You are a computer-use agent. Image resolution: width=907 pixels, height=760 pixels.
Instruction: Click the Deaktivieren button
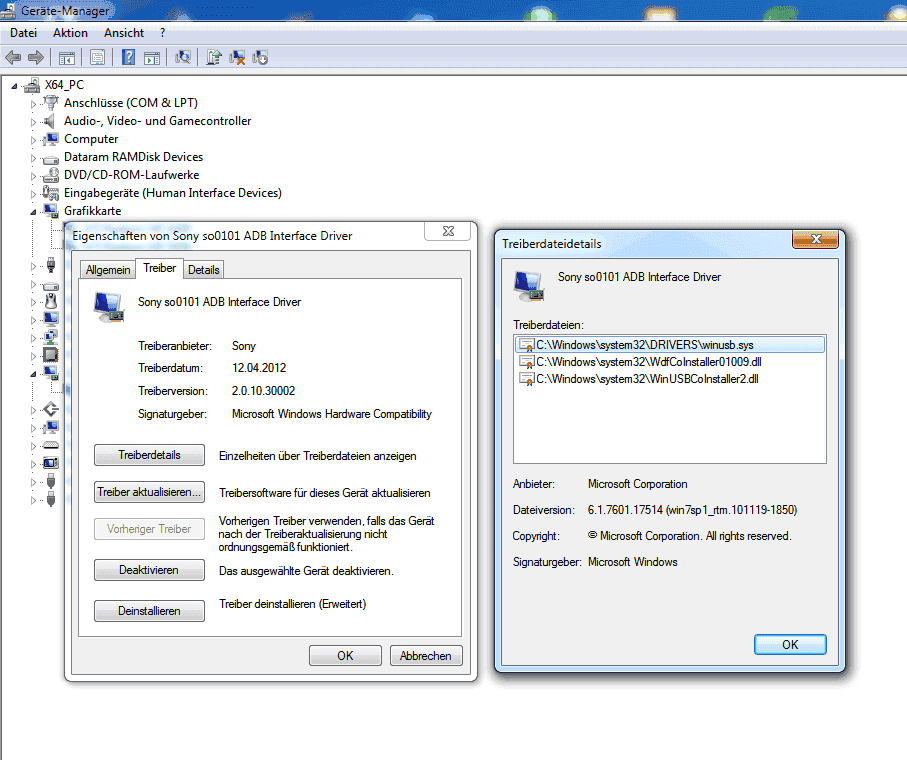(x=149, y=570)
